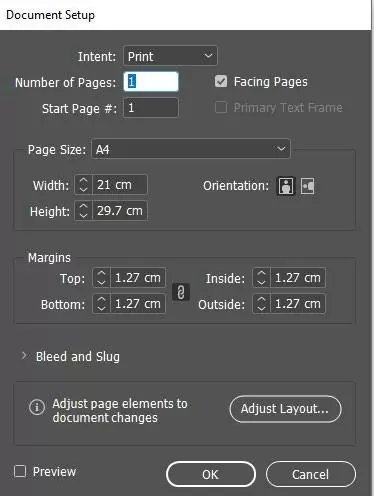The height and width of the screenshot is (496, 374).
Task: Open the Page Size A4 dropdown
Action: click(191, 149)
